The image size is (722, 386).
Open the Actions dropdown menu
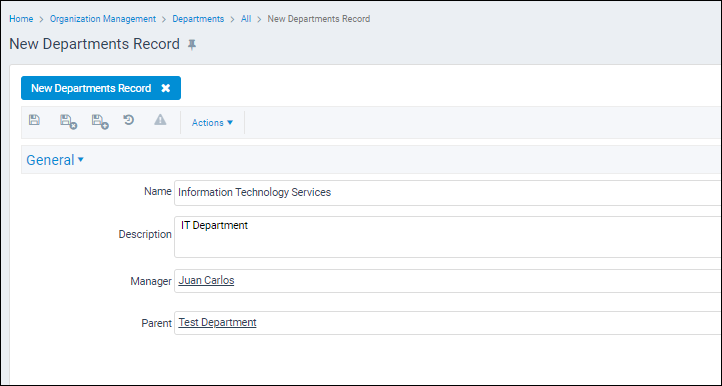point(212,123)
